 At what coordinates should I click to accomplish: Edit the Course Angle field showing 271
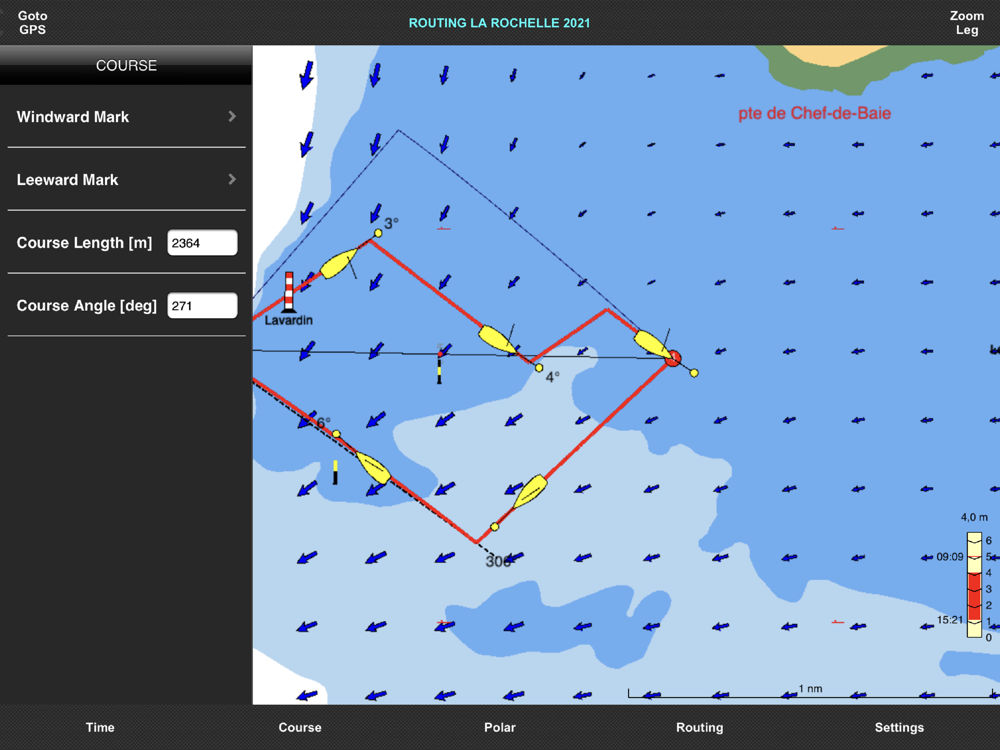(x=202, y=305)
